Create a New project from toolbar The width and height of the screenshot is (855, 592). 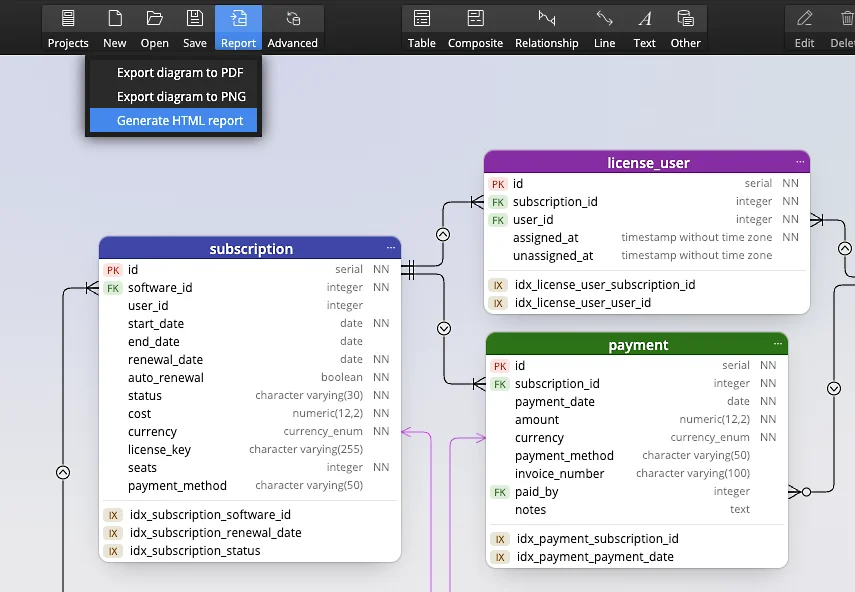pos(115,28)
